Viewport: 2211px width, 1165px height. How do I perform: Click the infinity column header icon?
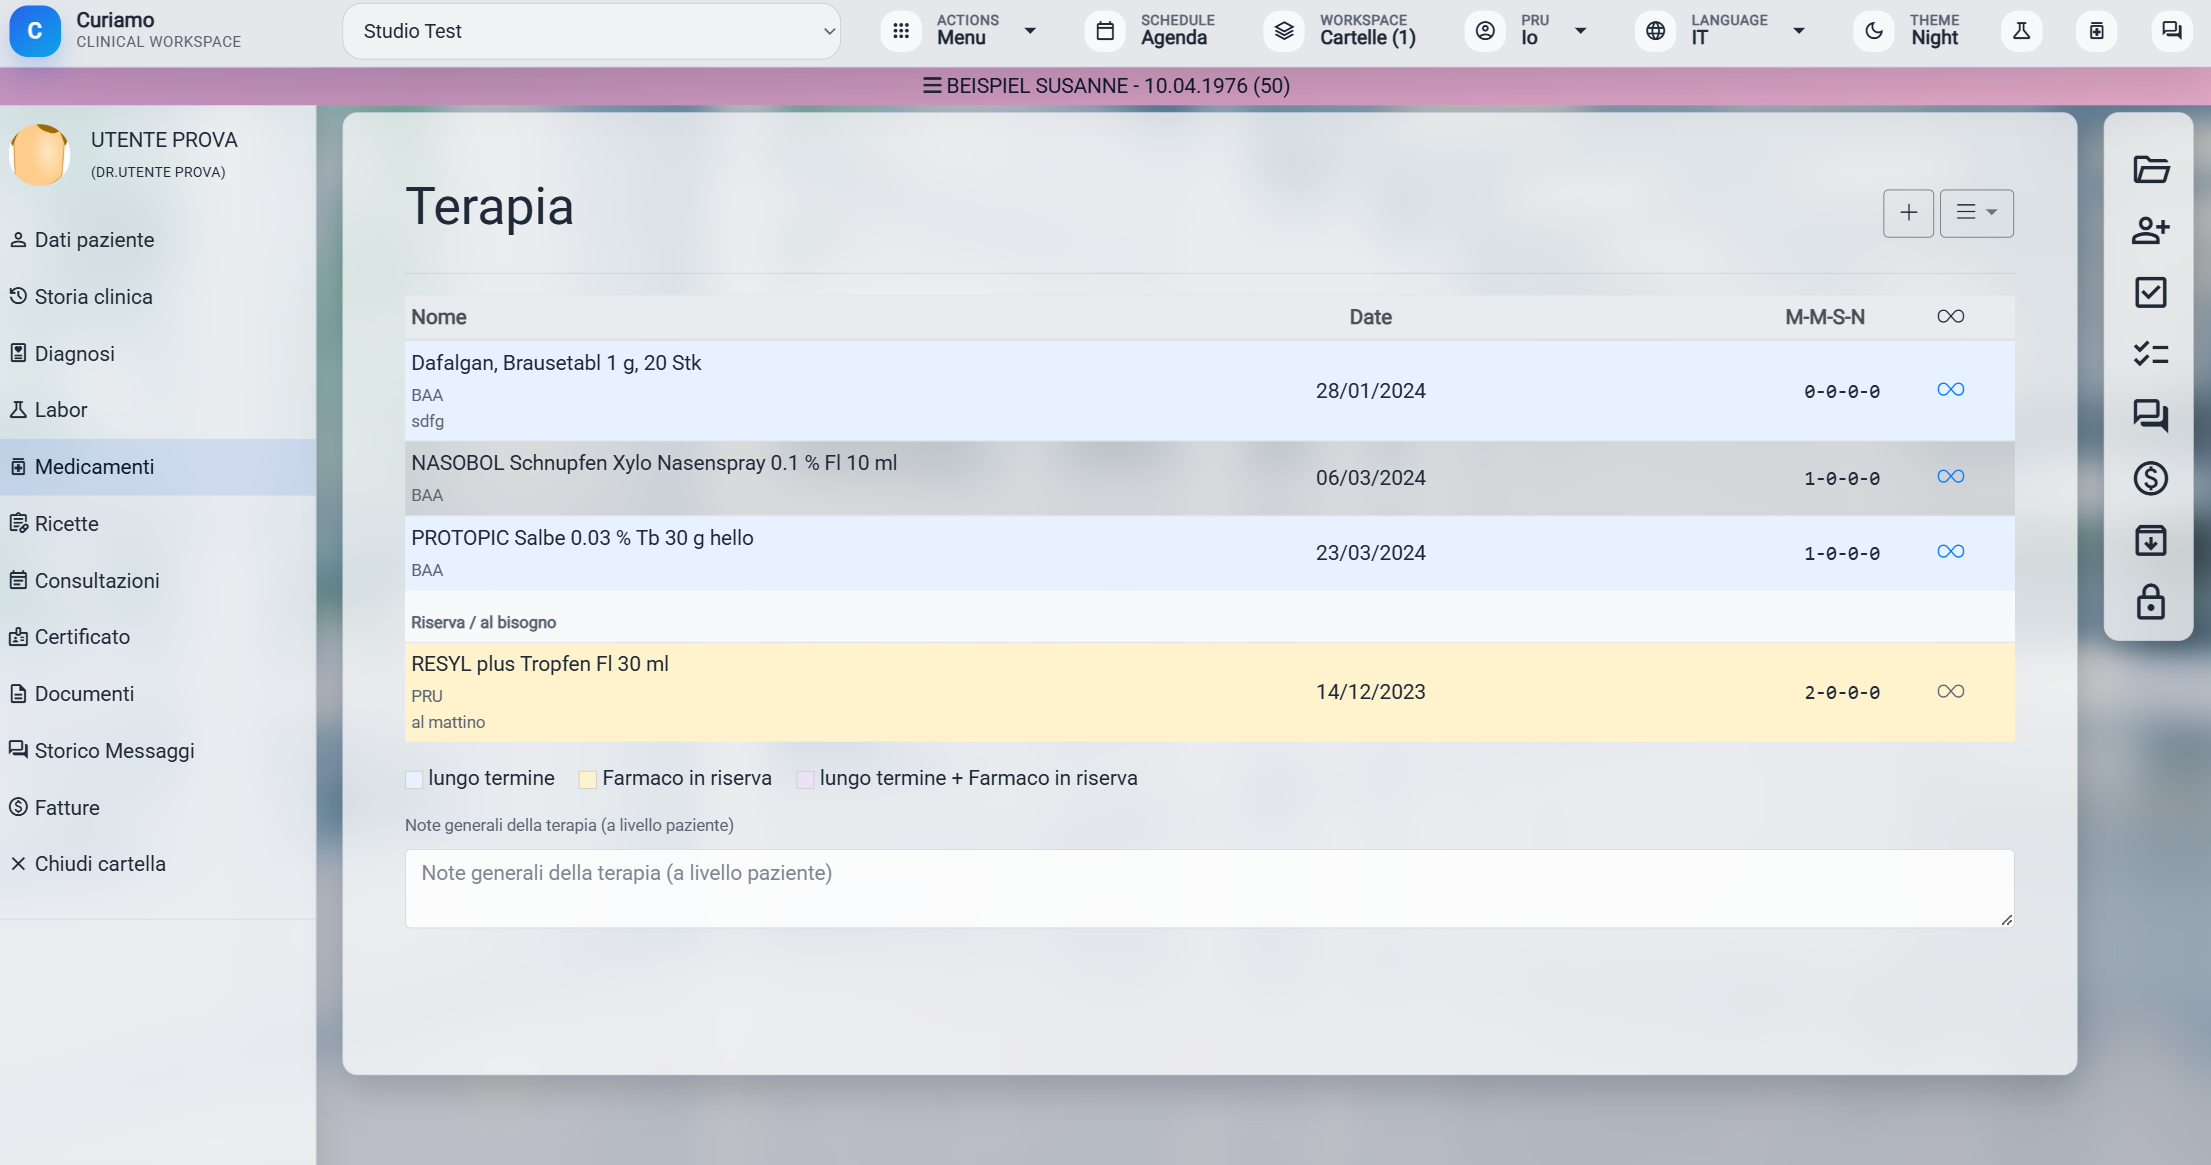pyautogui.click(x=1950, y=317)
